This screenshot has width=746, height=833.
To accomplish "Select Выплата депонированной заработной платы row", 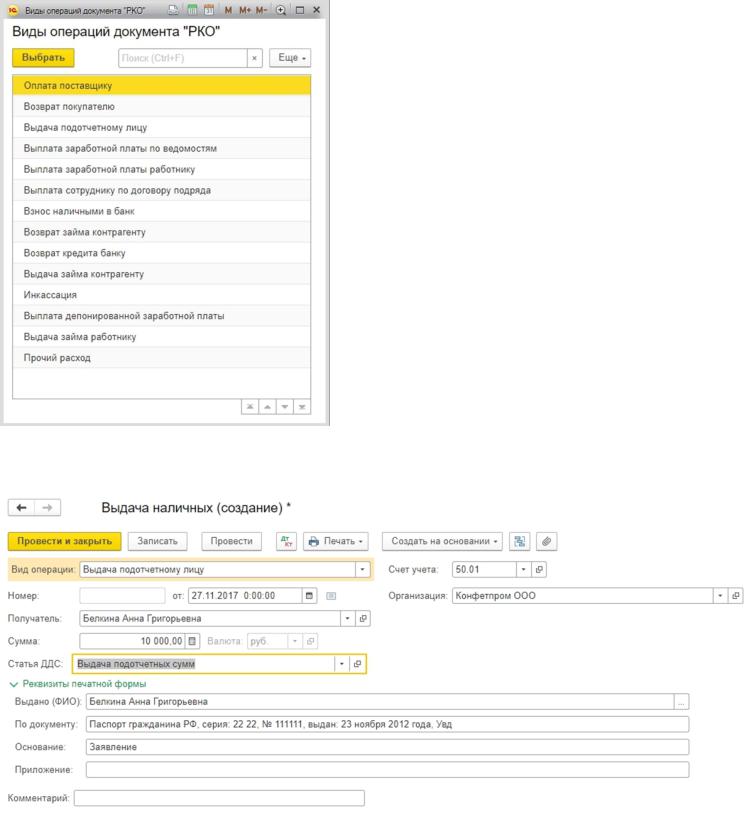I will coord(162,316).
